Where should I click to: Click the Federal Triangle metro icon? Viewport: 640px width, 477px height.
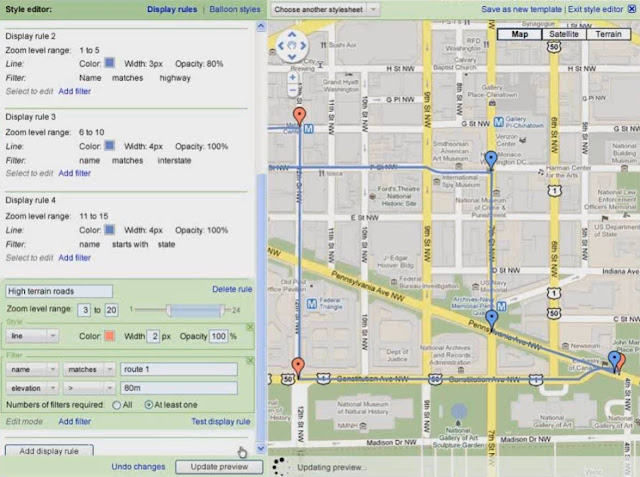coord(312,304)
